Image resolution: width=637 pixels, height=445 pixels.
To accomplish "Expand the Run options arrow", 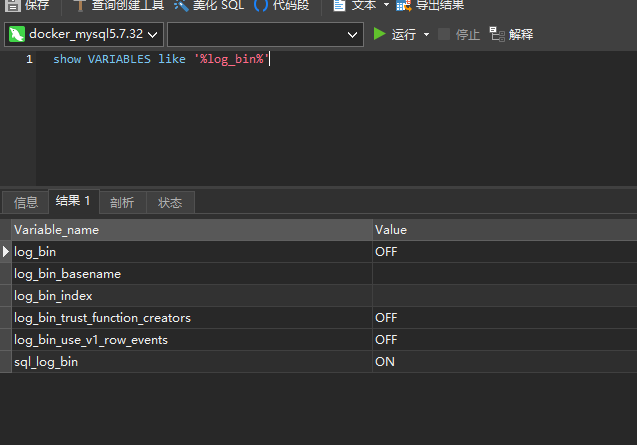I will [x=427, y=34].
